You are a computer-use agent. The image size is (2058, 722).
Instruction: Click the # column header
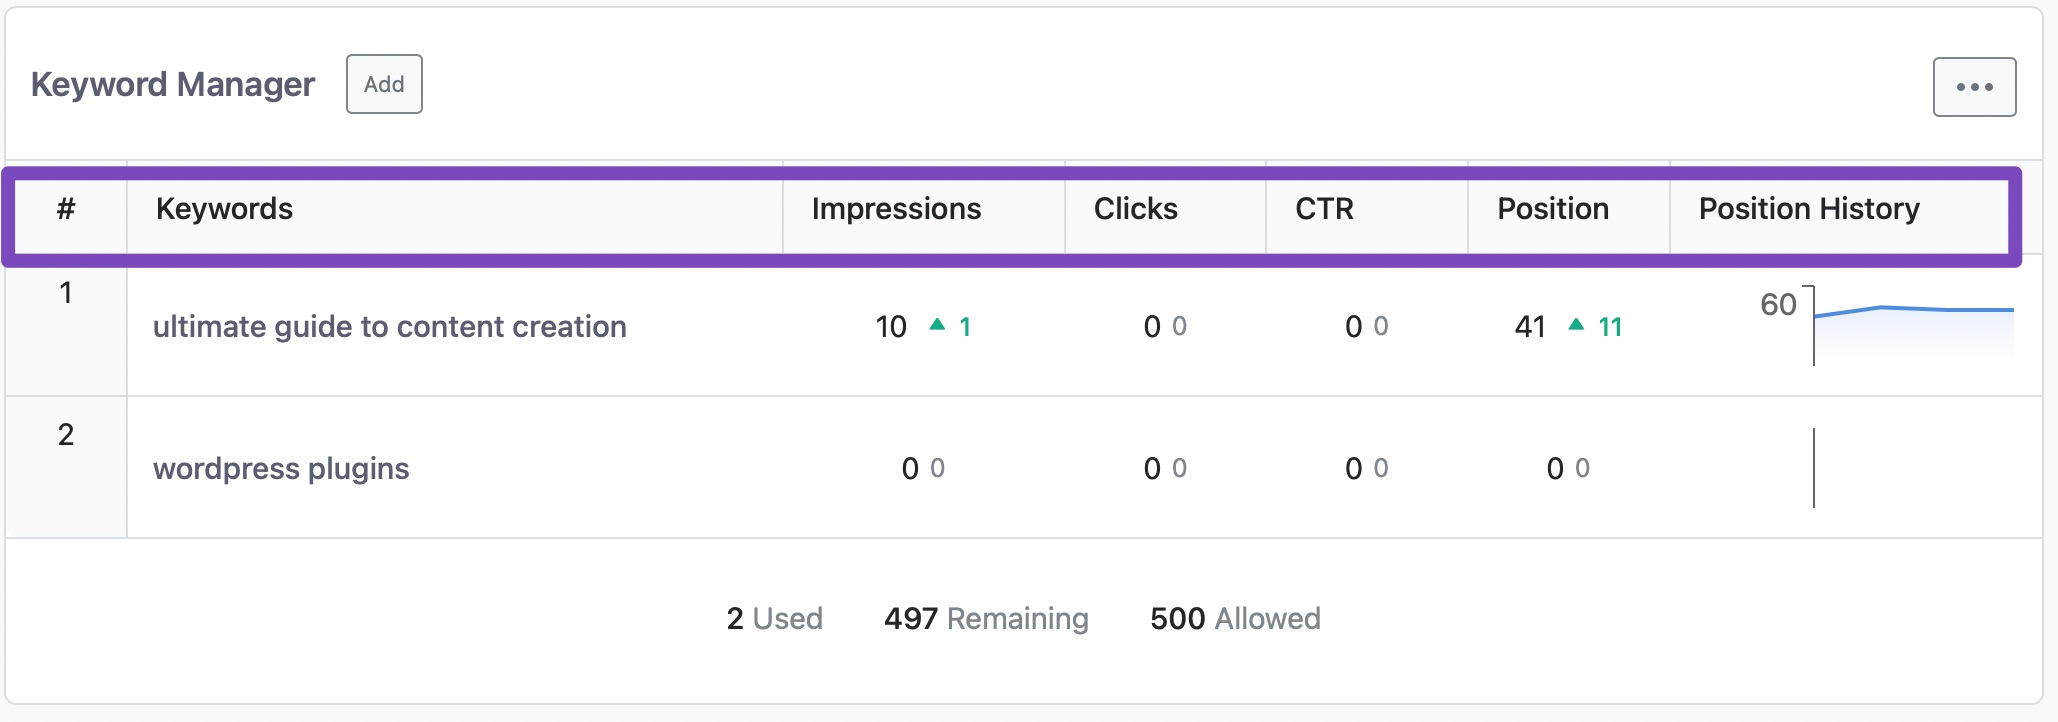(66, 209)
